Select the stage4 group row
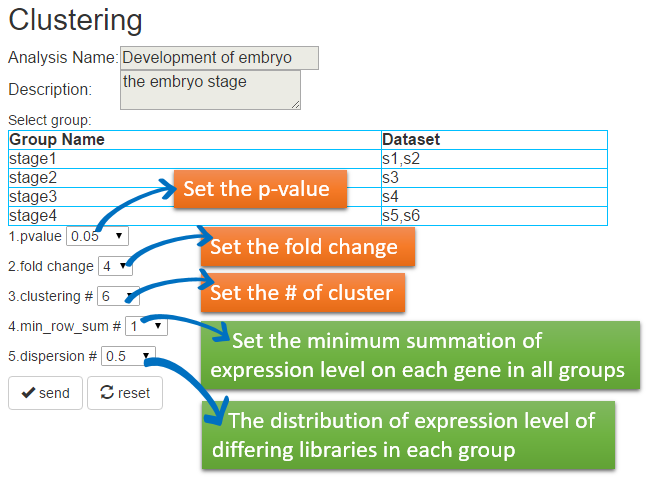This screenshot has width=652, height=489. tap(308, 216)
